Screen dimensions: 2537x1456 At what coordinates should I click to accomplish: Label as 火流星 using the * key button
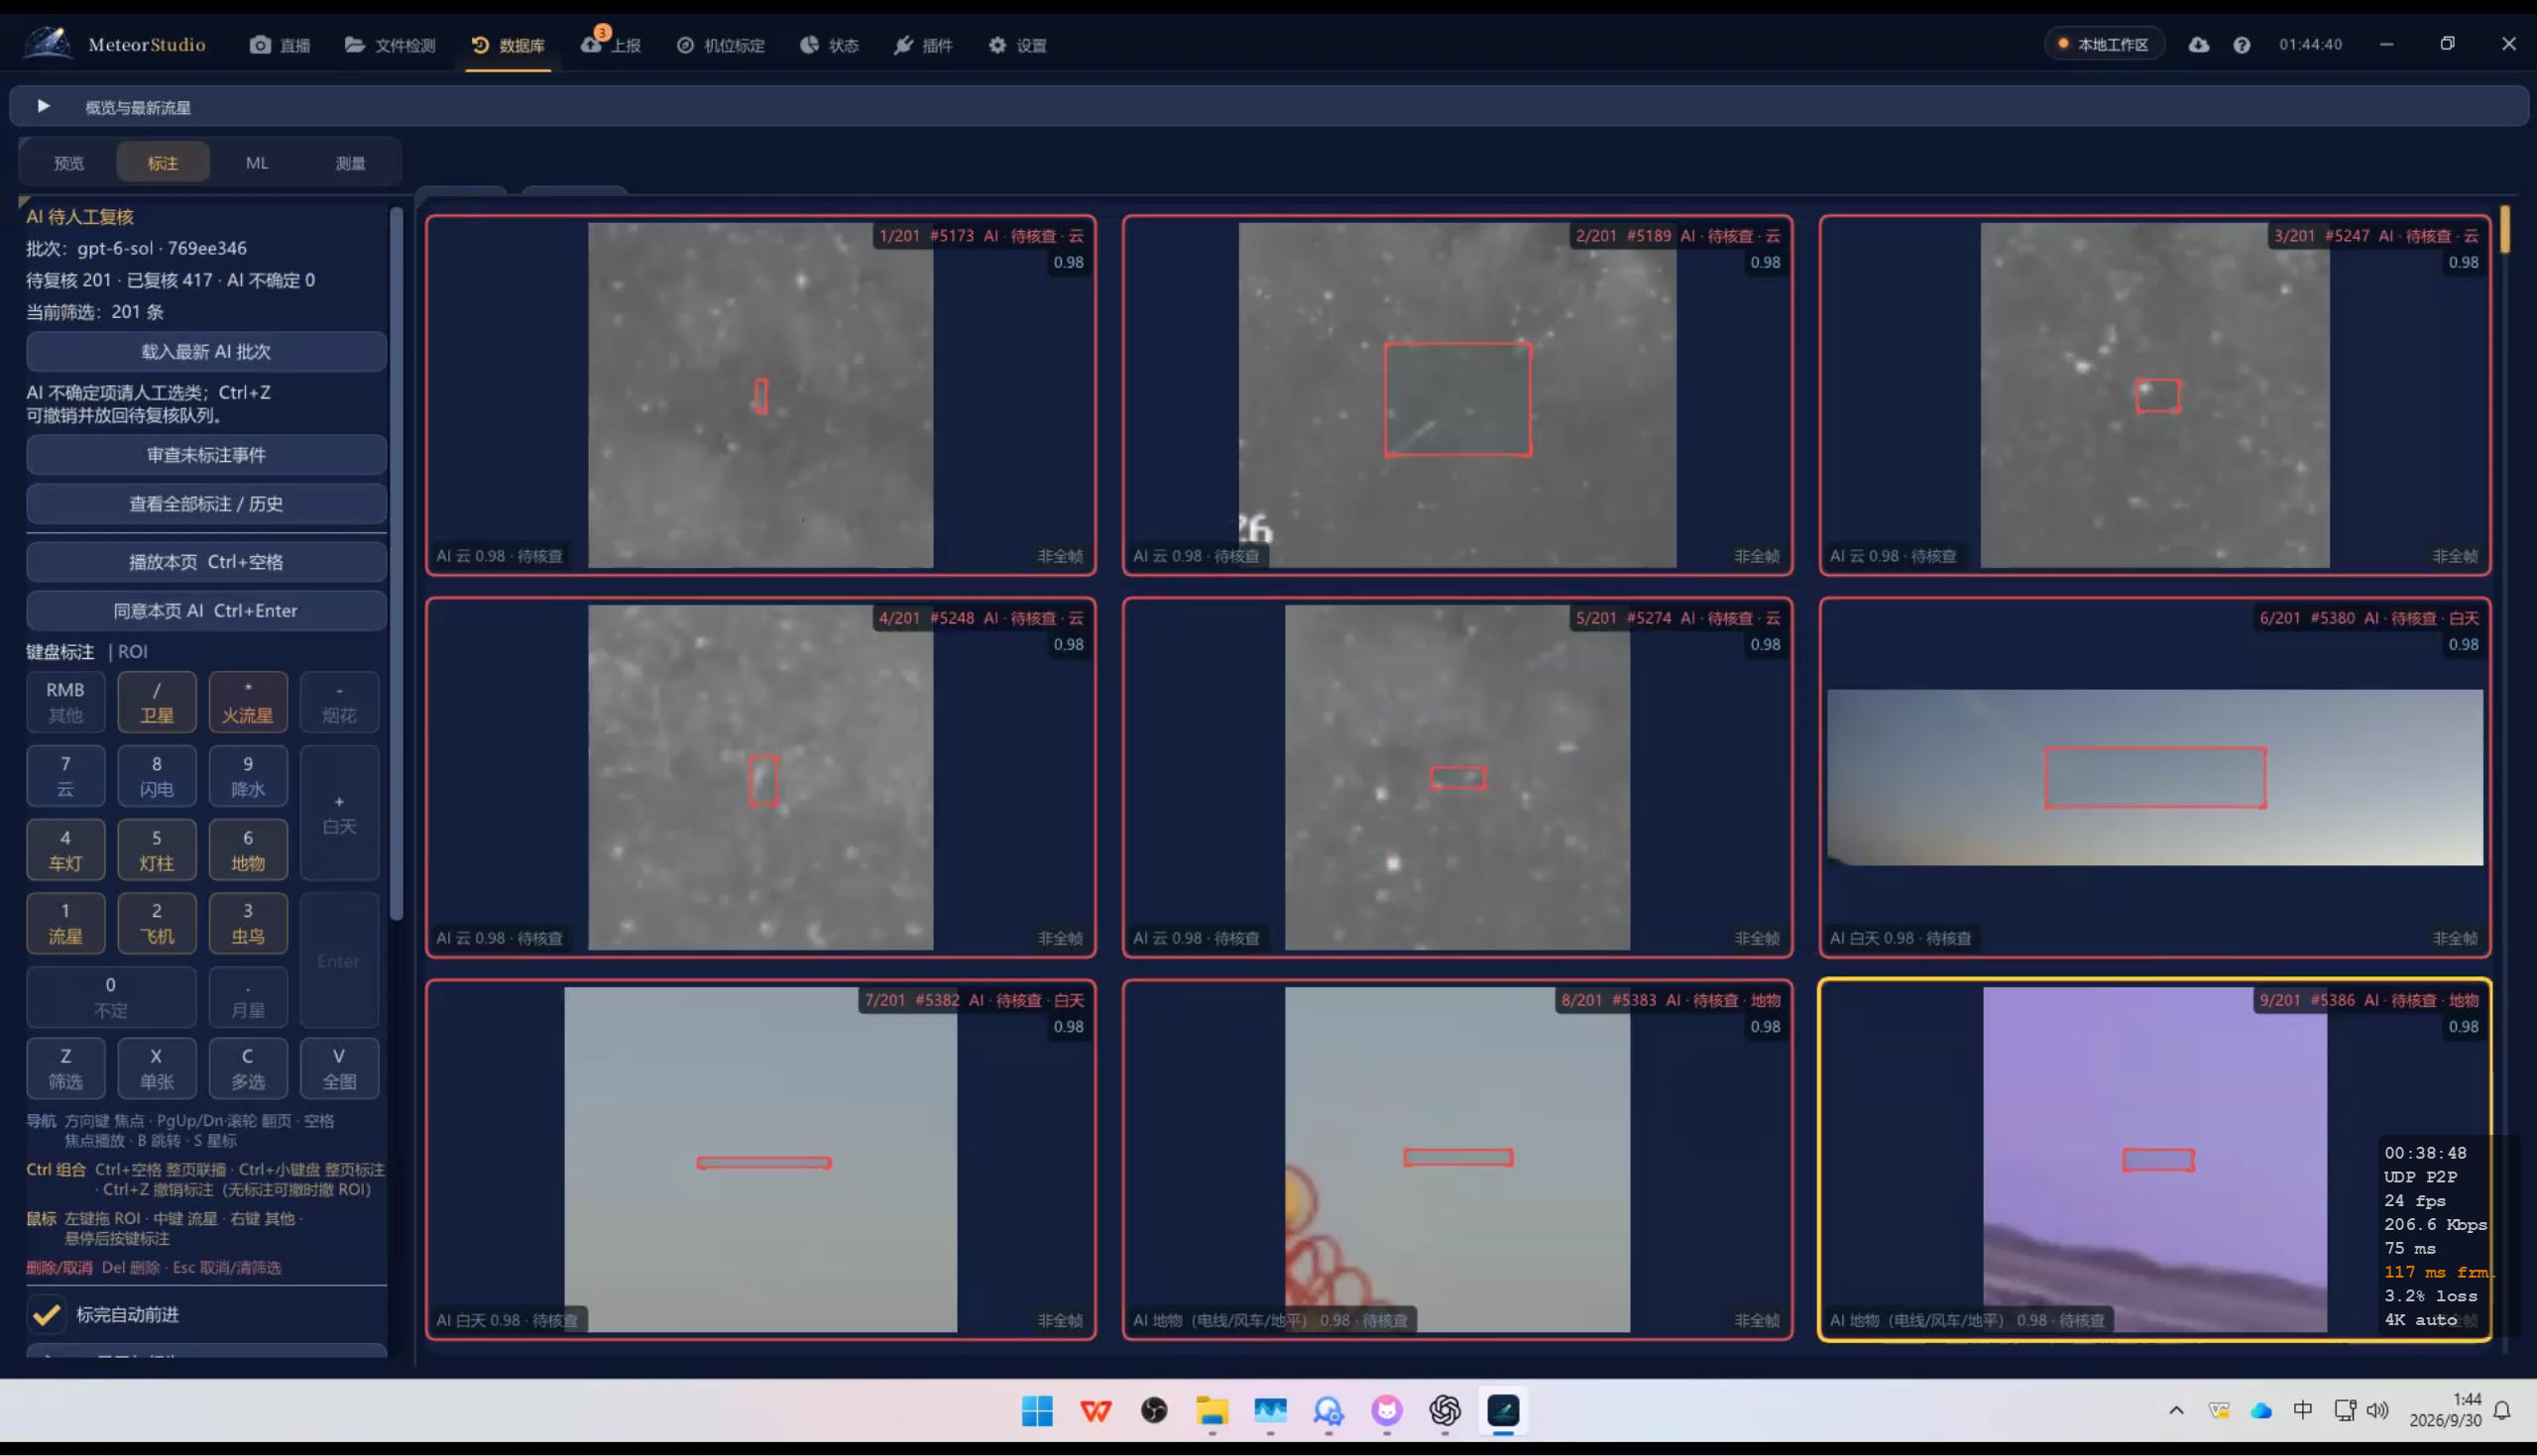248,702
